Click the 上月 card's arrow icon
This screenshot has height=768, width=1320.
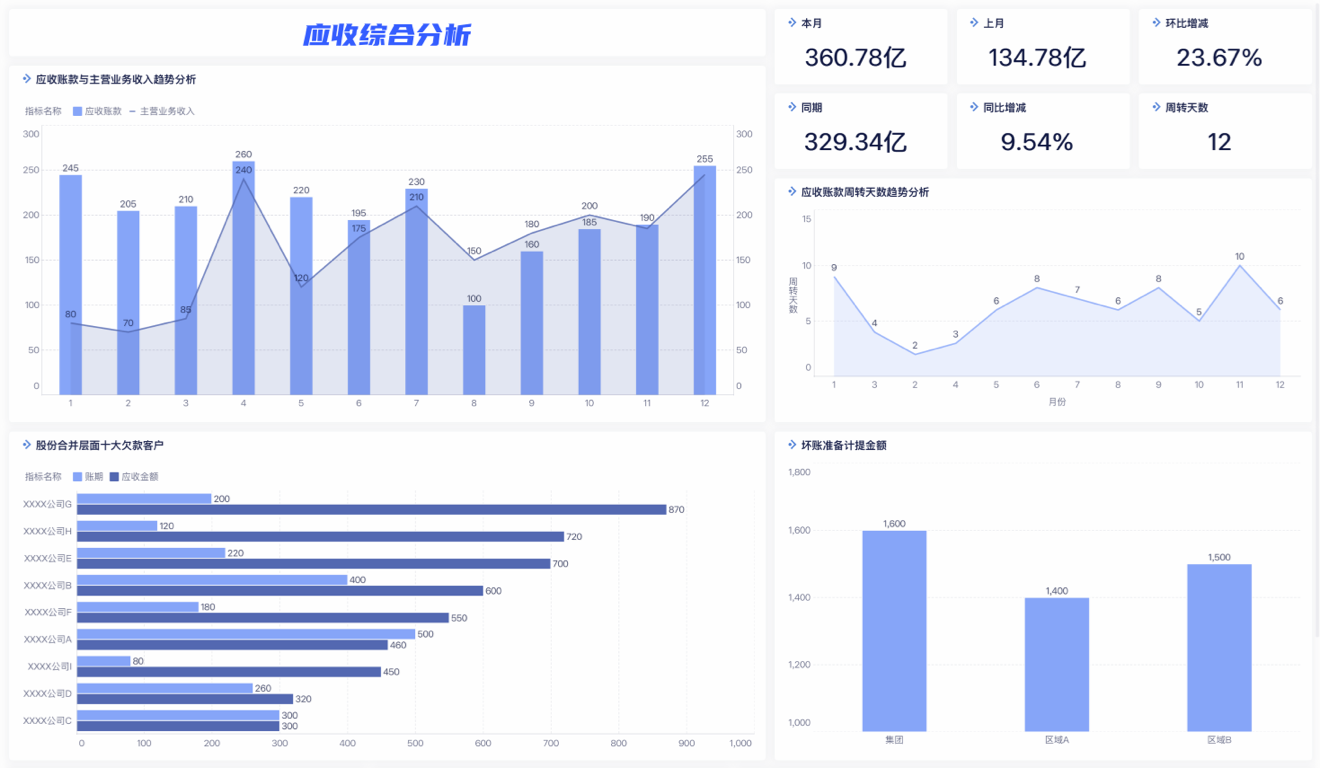[976, 21]
